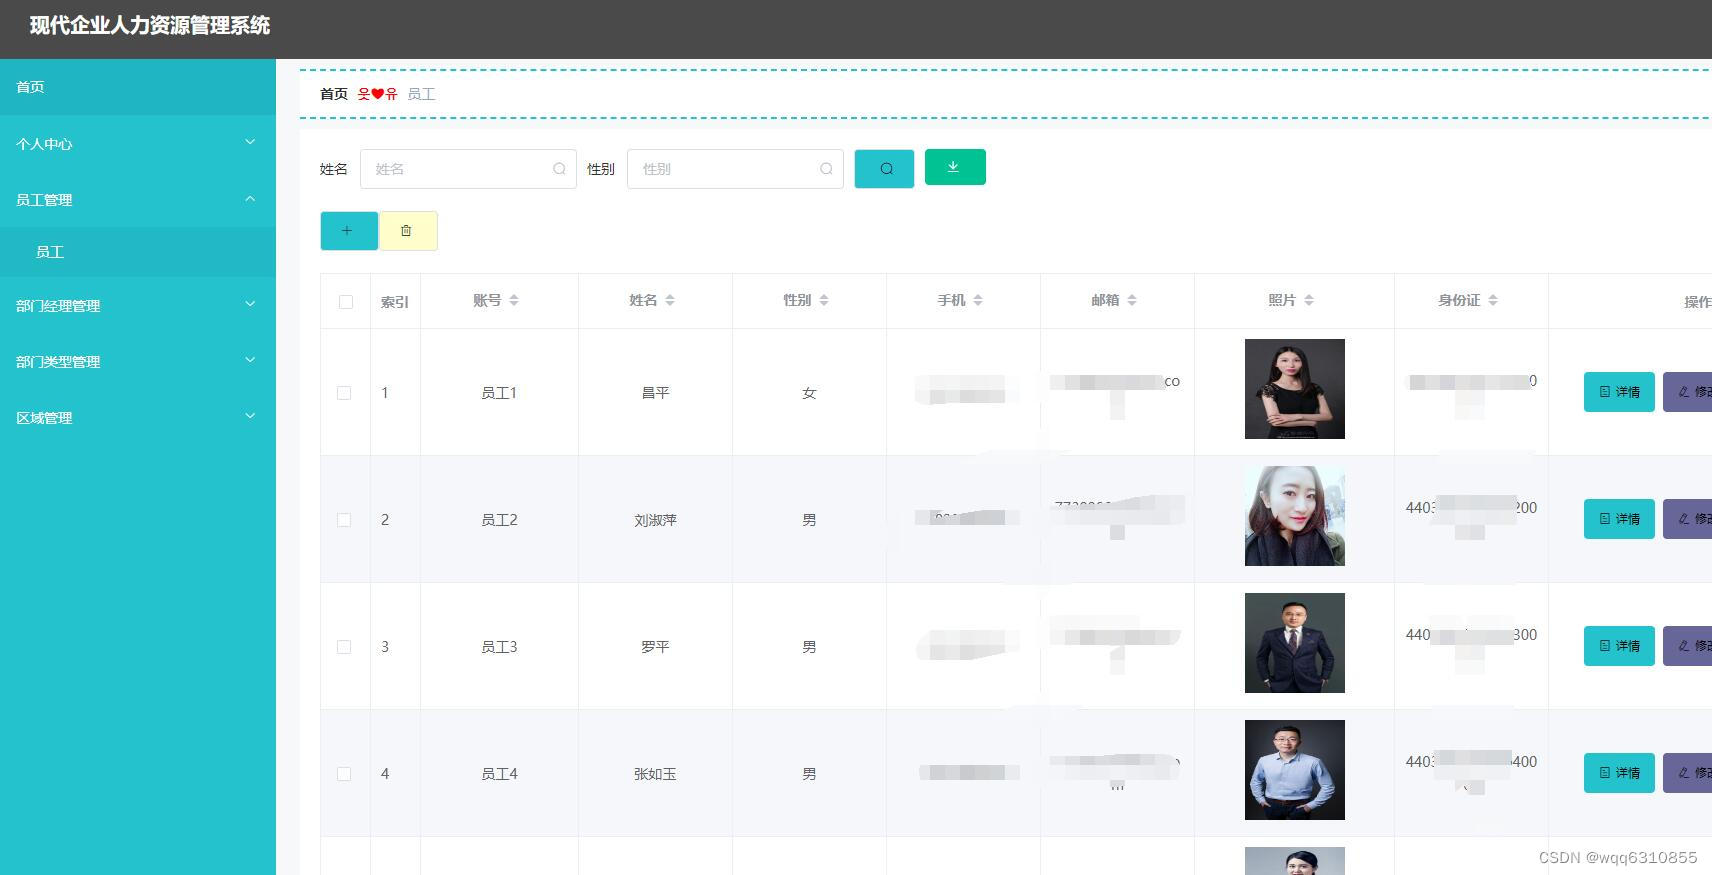This screenshot has height=875, width=1712.
Task: Click the name cell 昌平
Action: click(655, 393)
